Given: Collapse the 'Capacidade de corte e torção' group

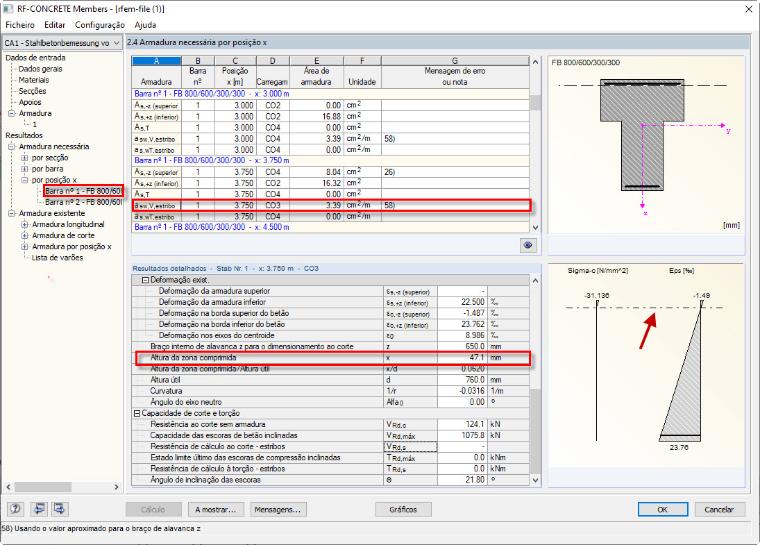Looking at the screenshot, I should (137, 414).
